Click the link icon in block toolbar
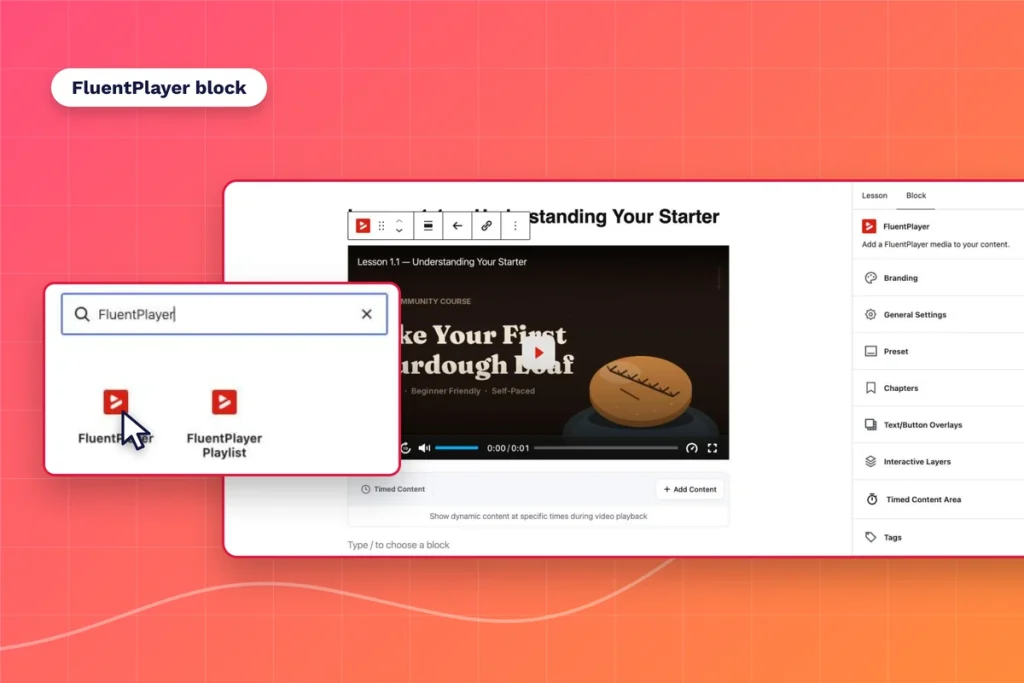The image size is (1024, 683). click(487, 226)
